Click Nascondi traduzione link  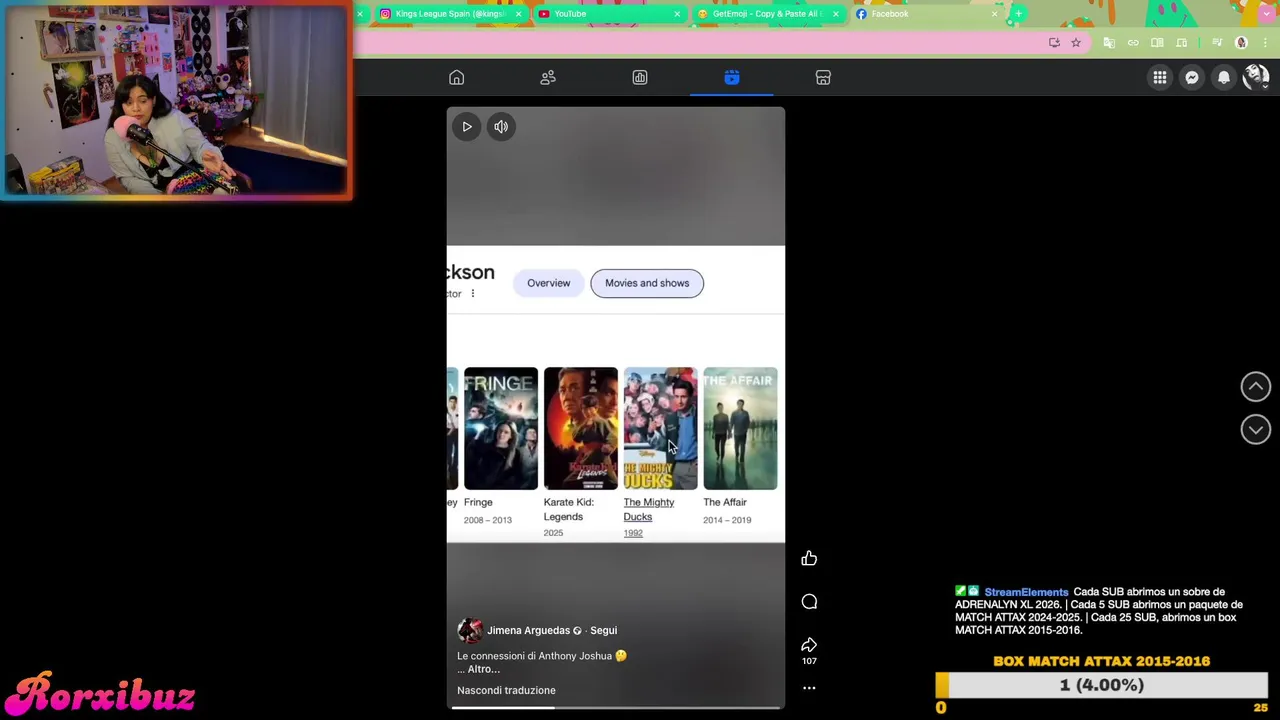pyautogui.click(x=506, y=690)
